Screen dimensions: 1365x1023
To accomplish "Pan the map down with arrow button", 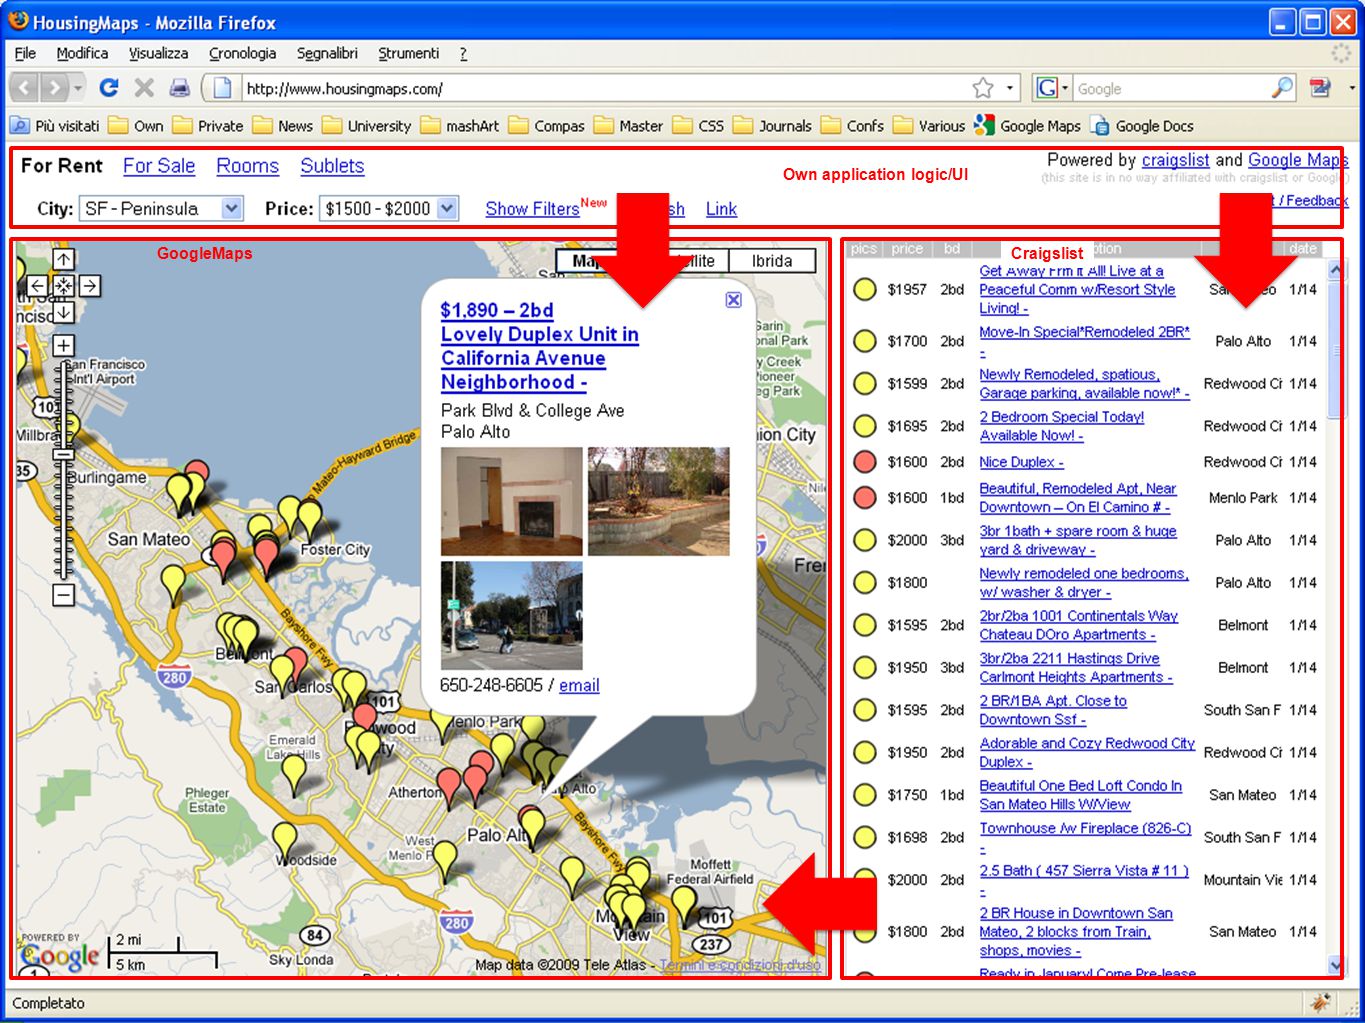I will (x=63, y=312).
